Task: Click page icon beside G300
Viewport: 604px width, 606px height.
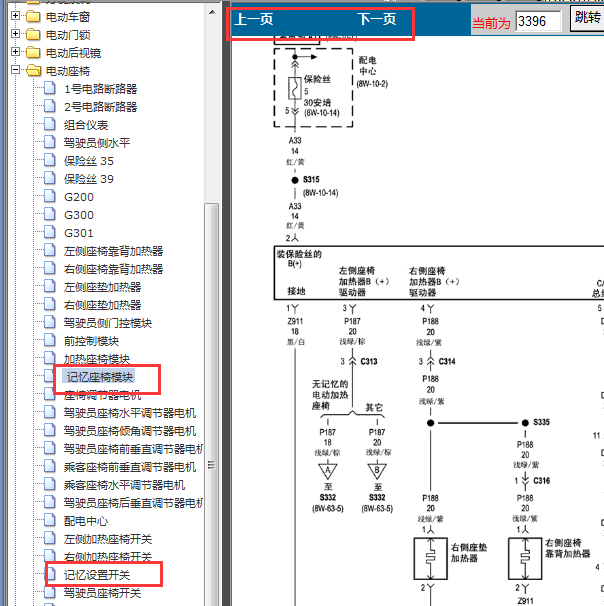Action: click(x=49, y=214)
